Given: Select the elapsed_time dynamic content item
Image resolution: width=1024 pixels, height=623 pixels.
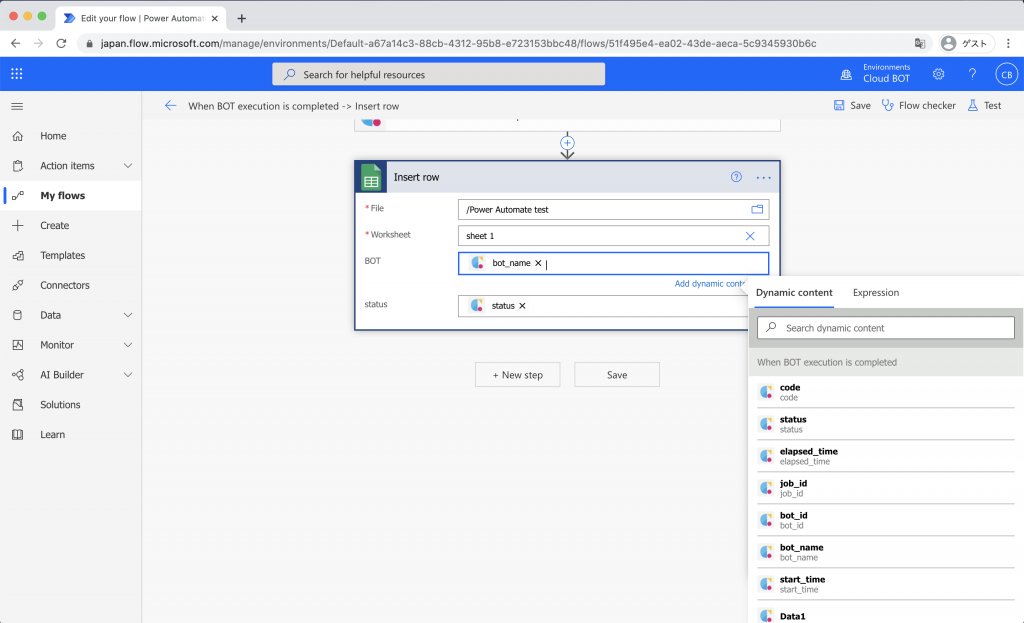Looking at the screenshot, I should 886,456.
